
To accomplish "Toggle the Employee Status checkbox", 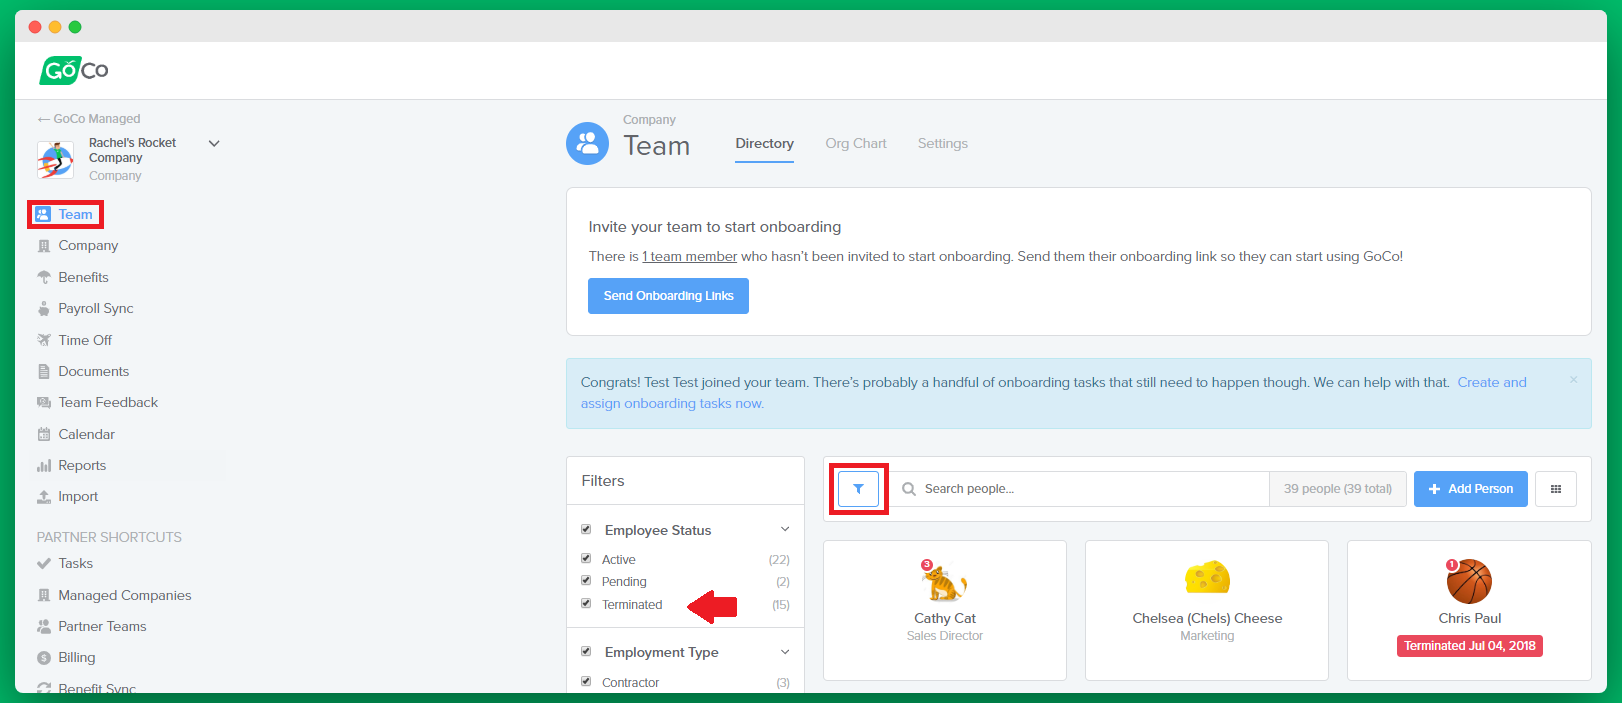I will coord(586,529).
